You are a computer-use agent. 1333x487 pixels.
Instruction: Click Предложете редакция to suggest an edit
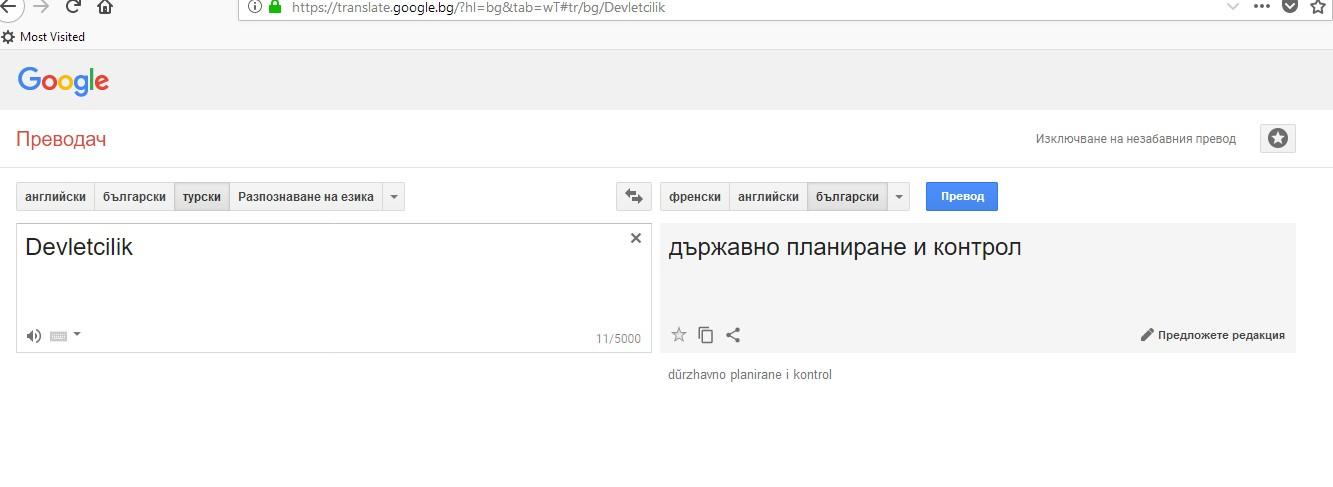[x=1212, y=335]
